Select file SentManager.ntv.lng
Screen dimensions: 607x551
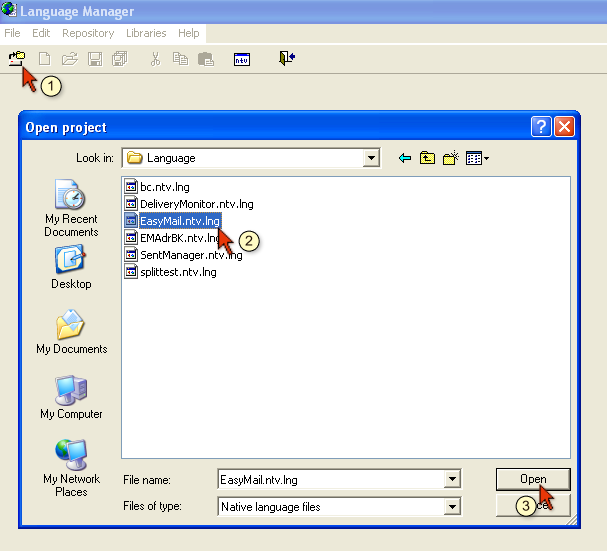point(191,255)
